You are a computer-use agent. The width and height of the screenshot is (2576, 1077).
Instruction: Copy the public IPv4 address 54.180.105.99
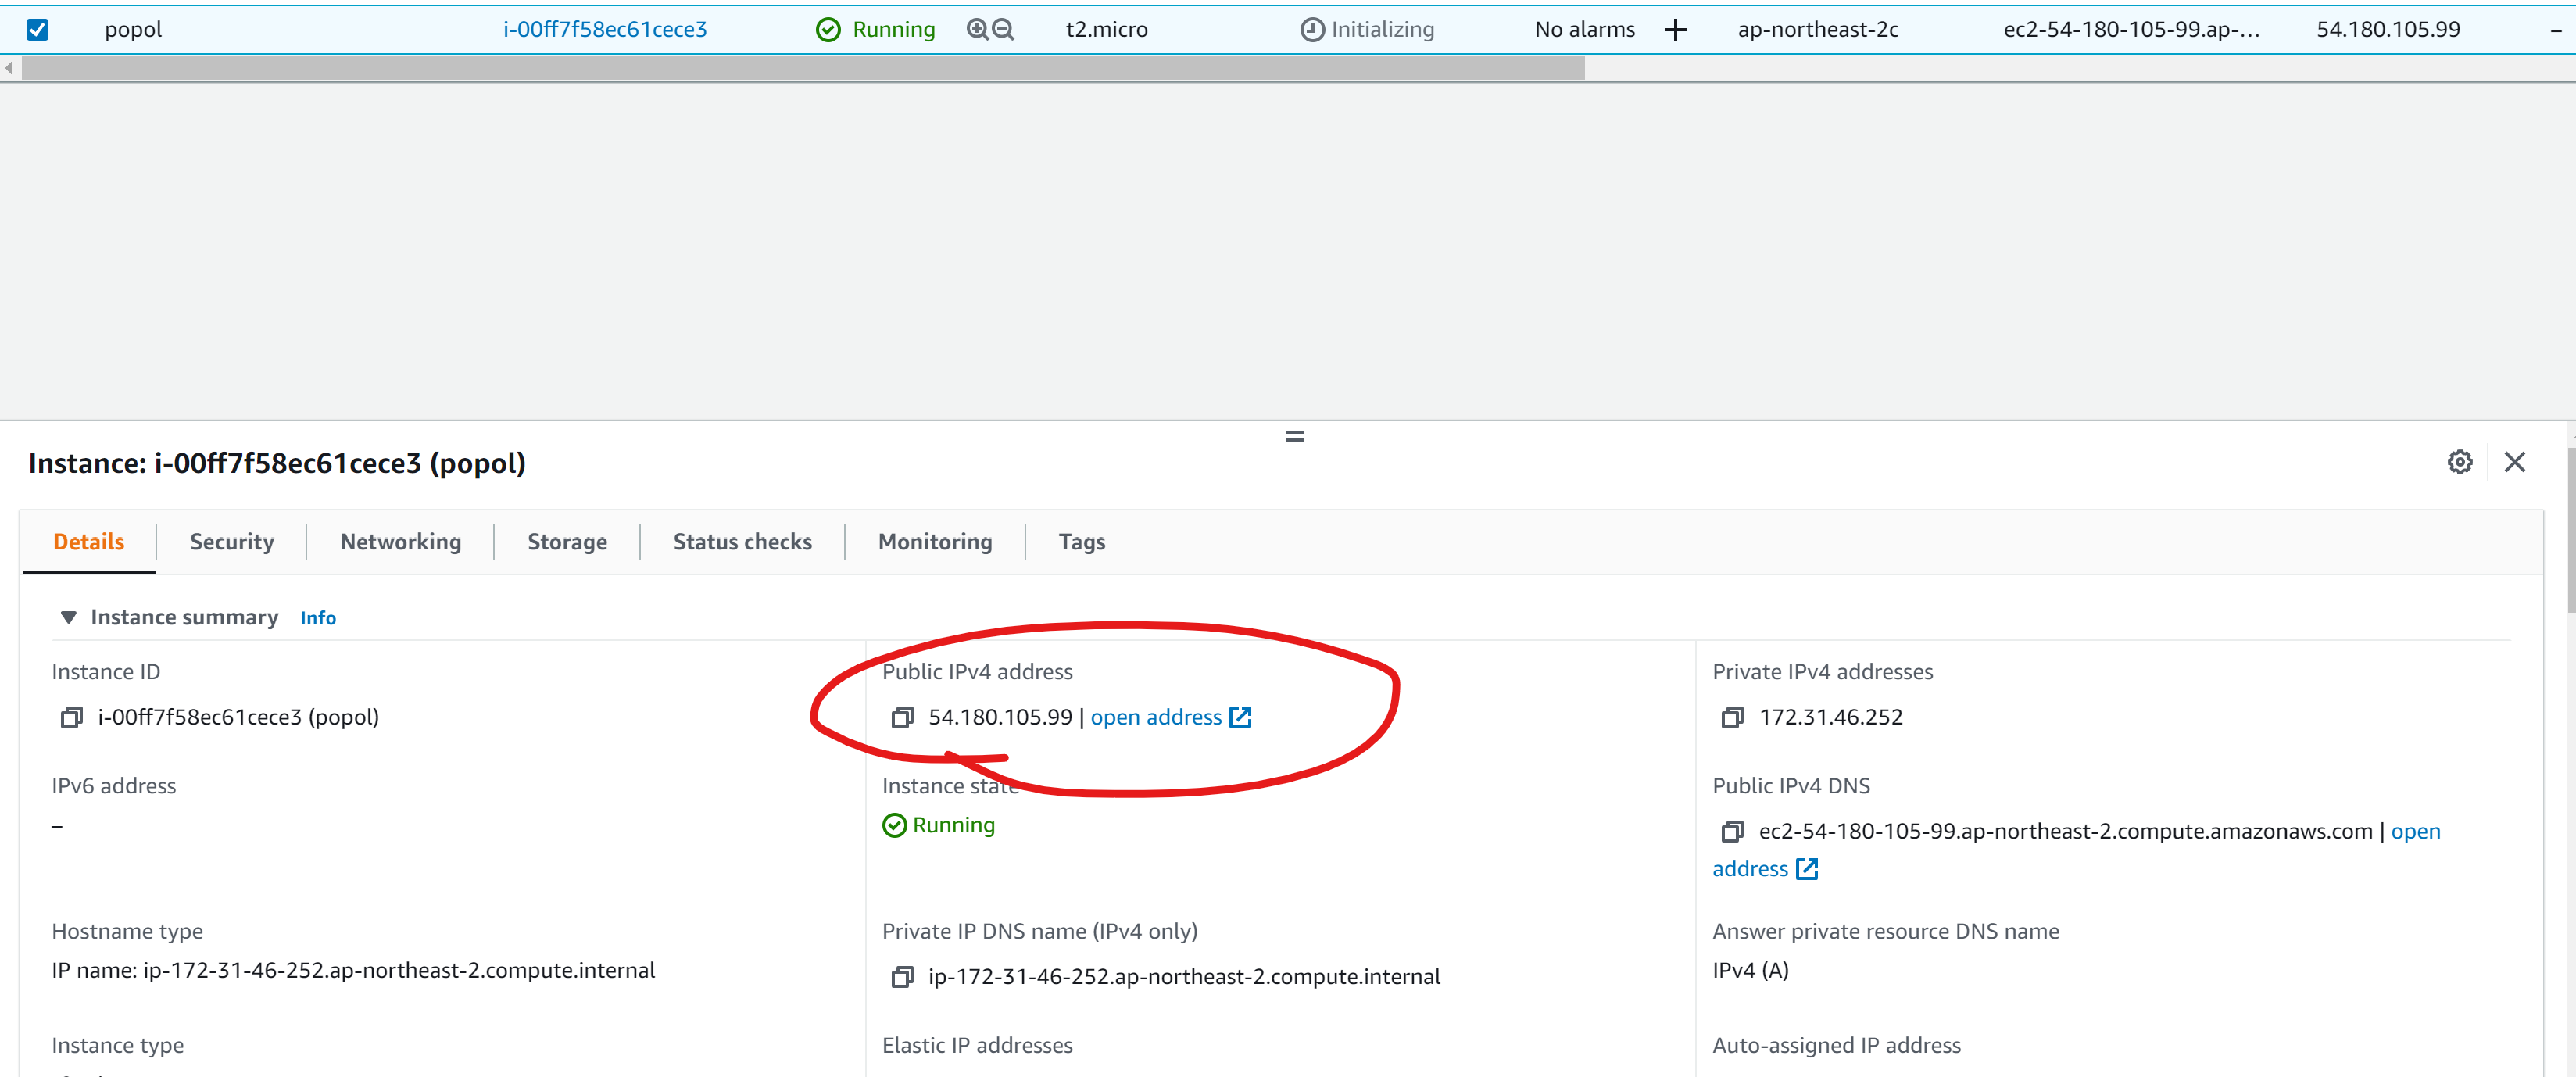click(902, 717)
